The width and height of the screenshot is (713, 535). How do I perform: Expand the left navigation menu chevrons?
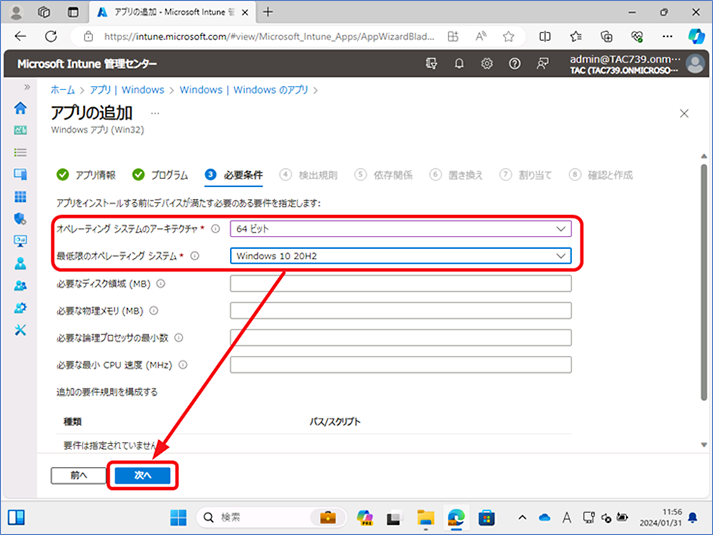(27, 87)
